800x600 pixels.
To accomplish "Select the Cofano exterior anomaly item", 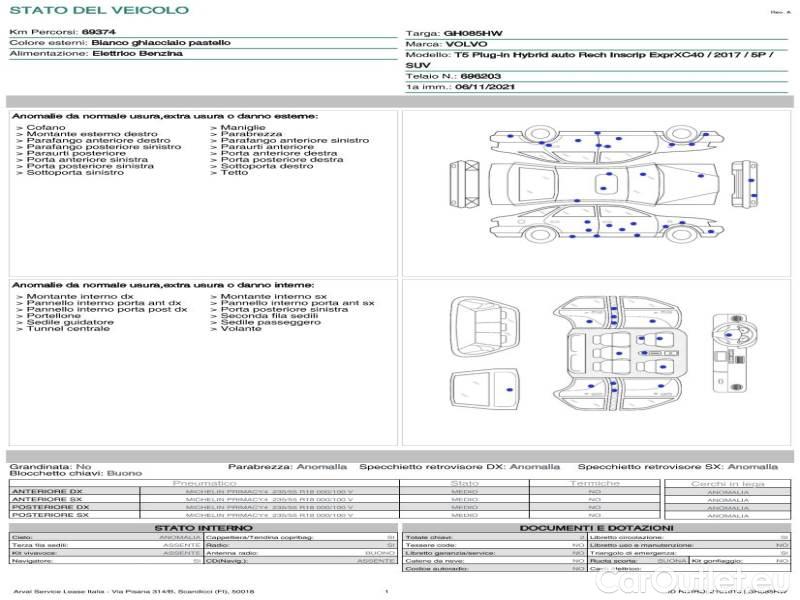I will coord(46,128).
